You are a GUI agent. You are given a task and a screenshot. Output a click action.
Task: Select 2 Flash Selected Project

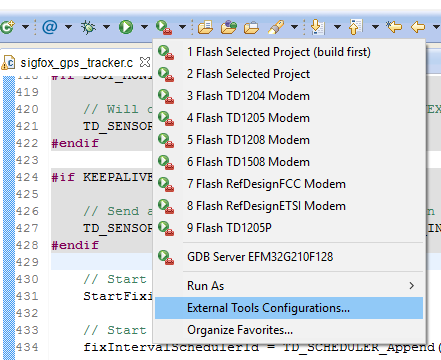click(x=289, y=74)
